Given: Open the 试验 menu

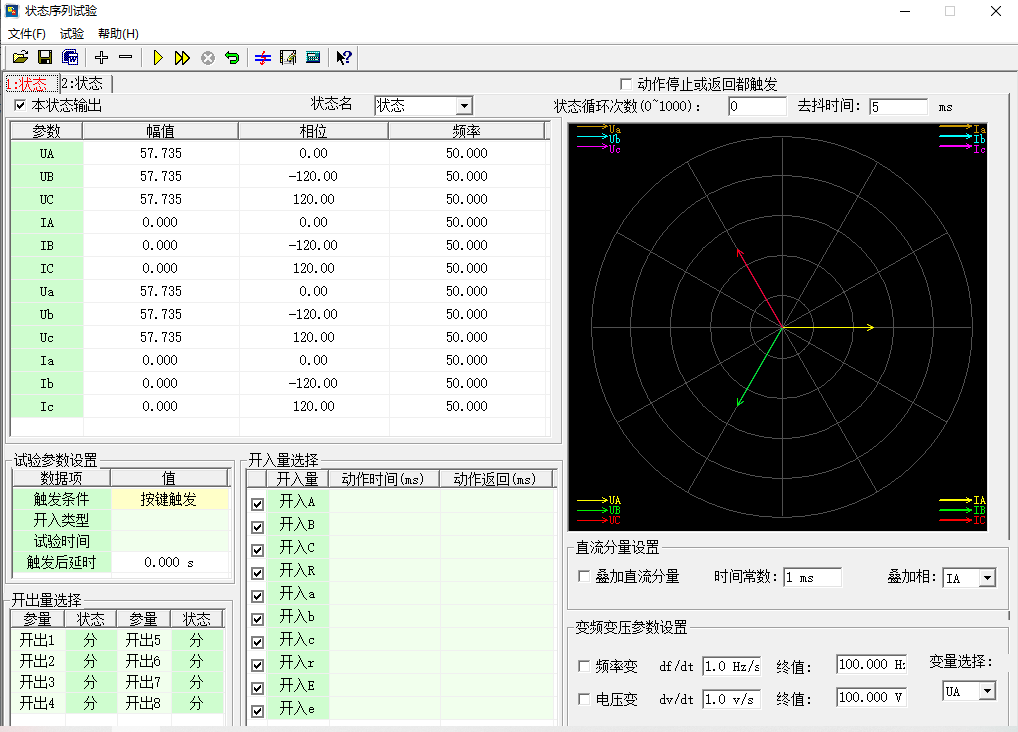Looking at the screenshot, I should (x=72, y=34).
